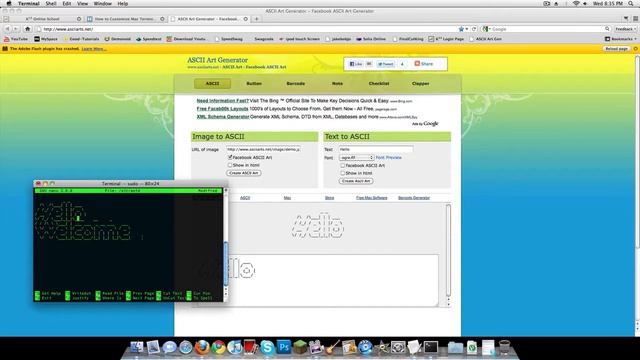Launch Firefox from the Dock
The width and height of the screenshot is (640, 360).
202,347
